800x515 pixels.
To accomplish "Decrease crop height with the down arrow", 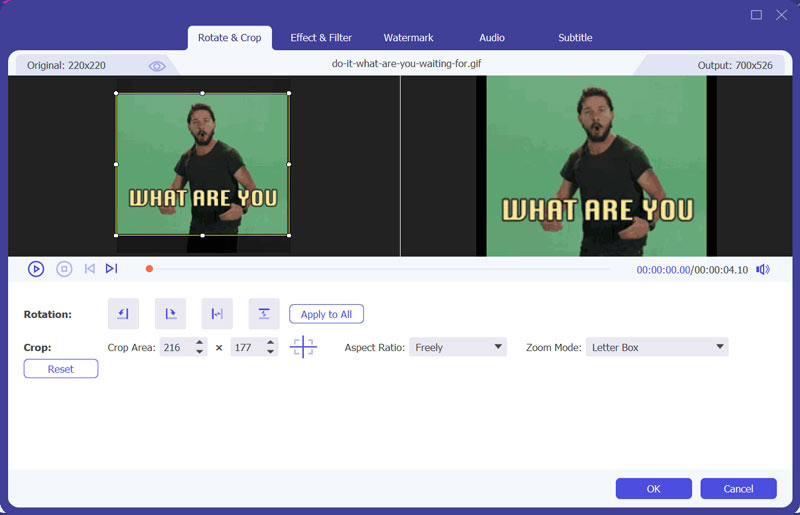I will 270,352.
